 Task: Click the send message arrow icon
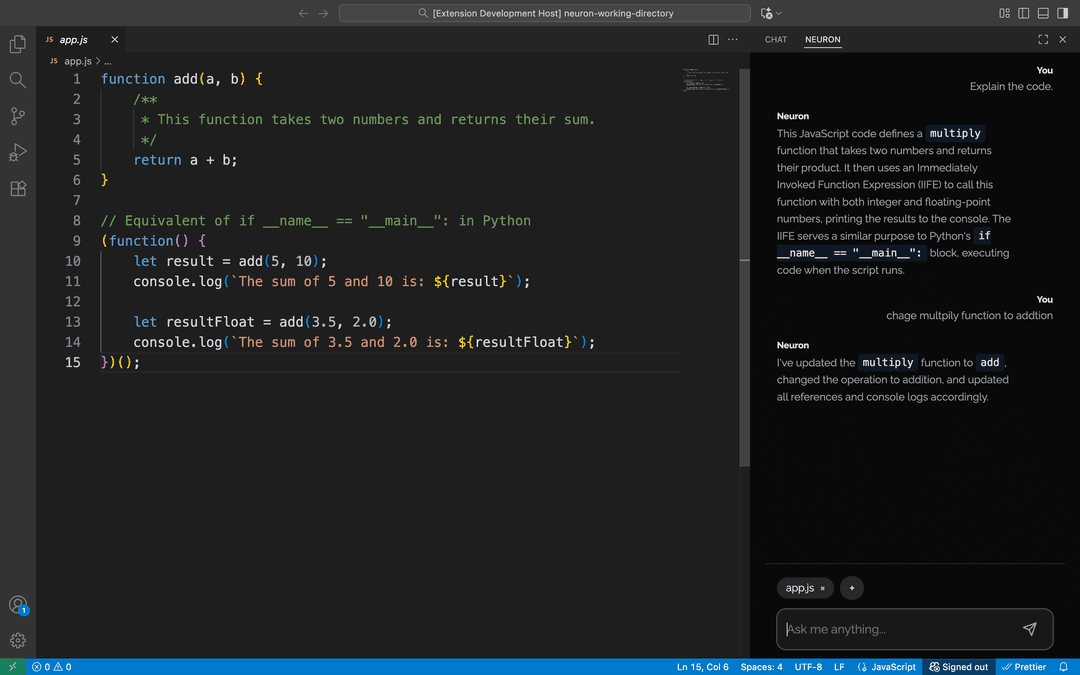pyautogui.click(x=1029, y=629)
